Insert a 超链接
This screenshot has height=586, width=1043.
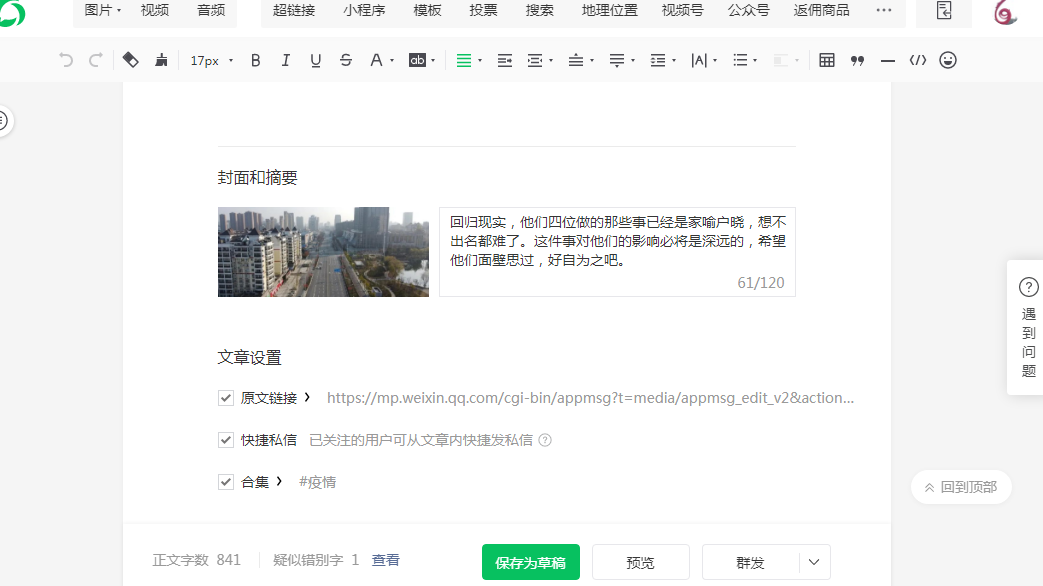coord(294,10)
